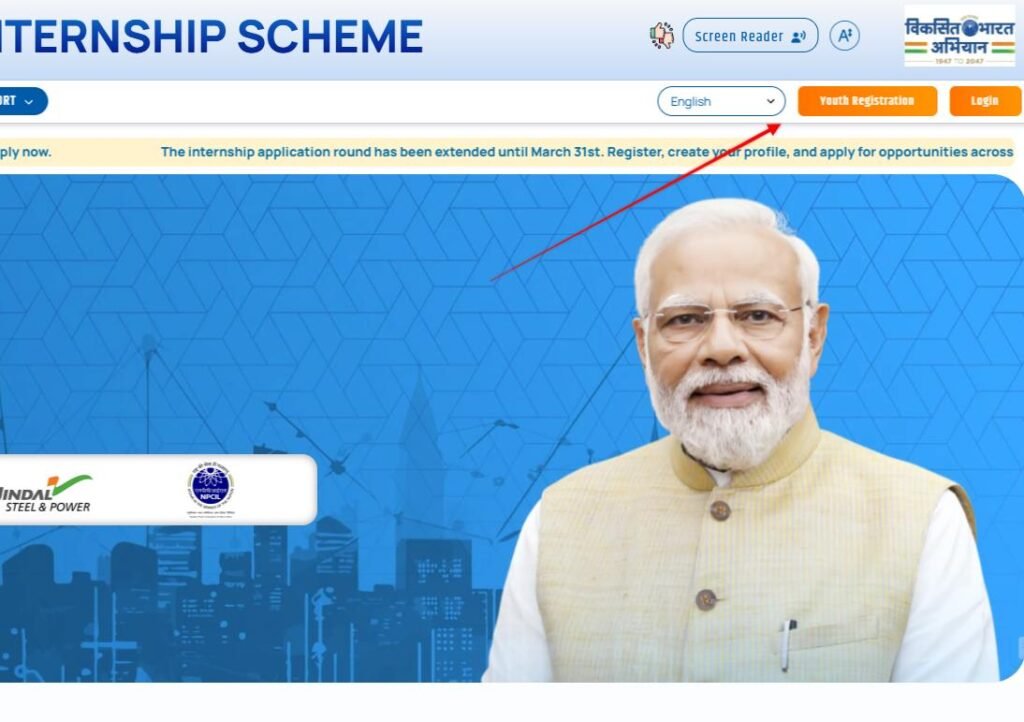Open the English language dropdown

(721, 101)
